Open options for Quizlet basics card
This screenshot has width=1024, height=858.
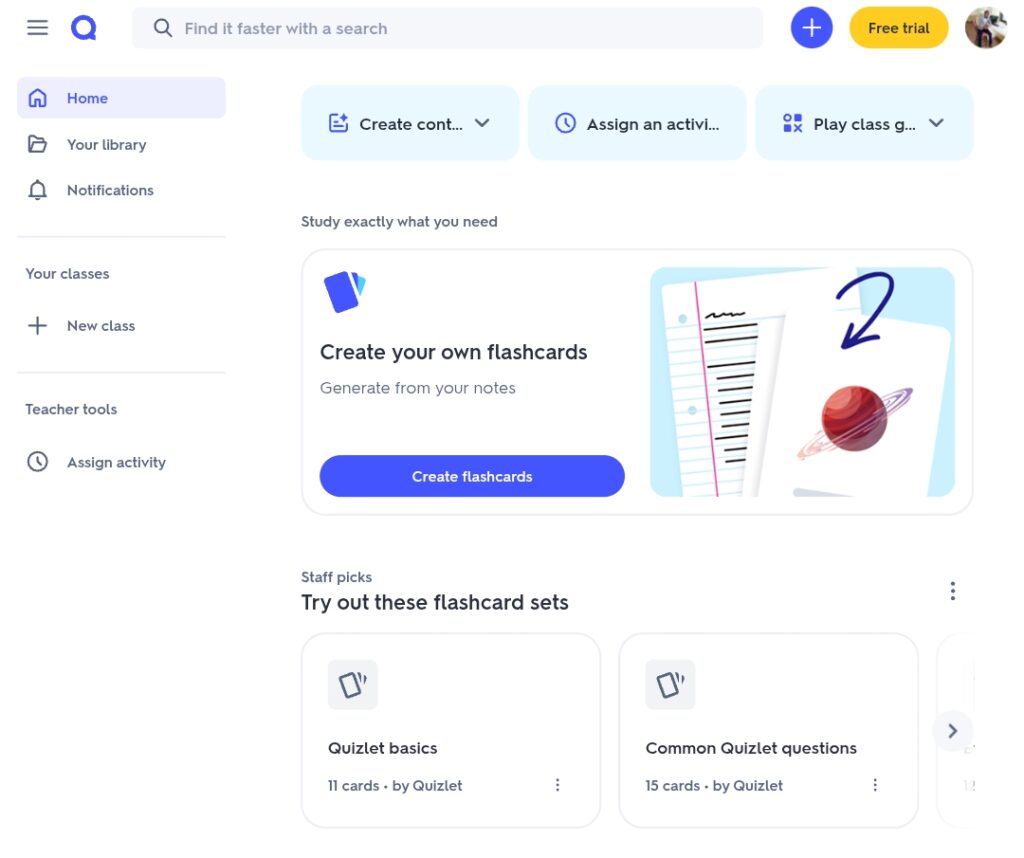pos(557,785)
